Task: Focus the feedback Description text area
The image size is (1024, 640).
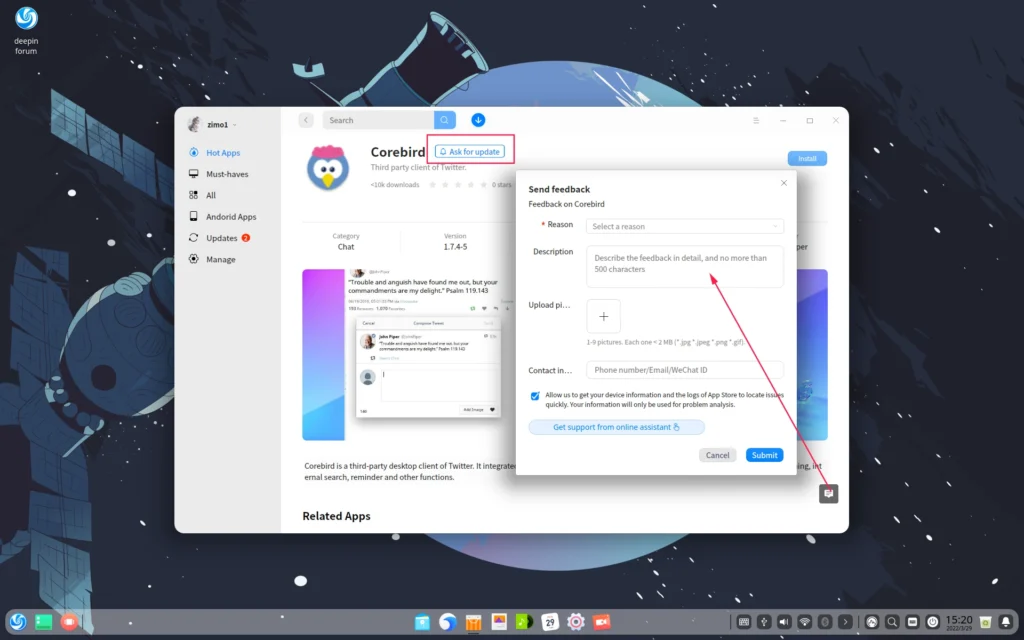Action: pos(684,266)
